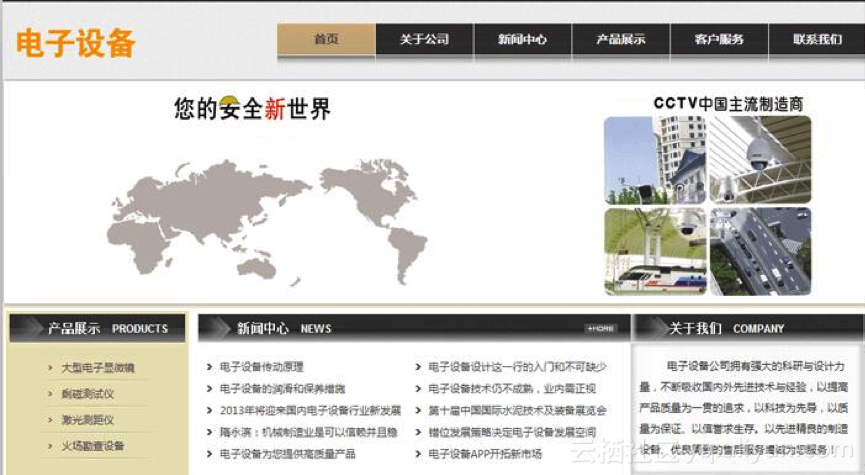Click the company description paragraph text
Viewport: 865px width, 475px height.
click(744, 408)
